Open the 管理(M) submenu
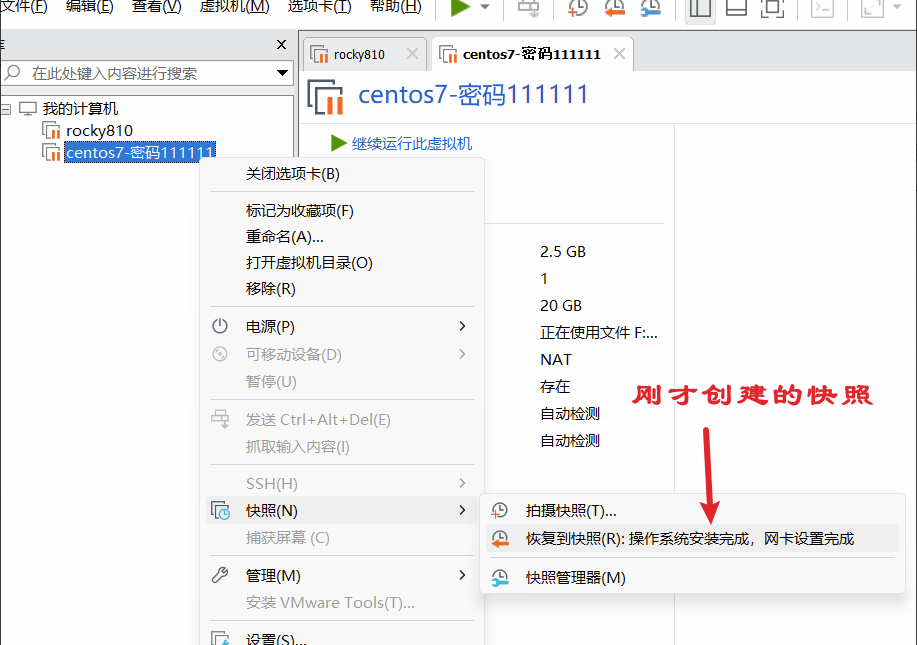The image size is (917, 645). tap(342, 576)
